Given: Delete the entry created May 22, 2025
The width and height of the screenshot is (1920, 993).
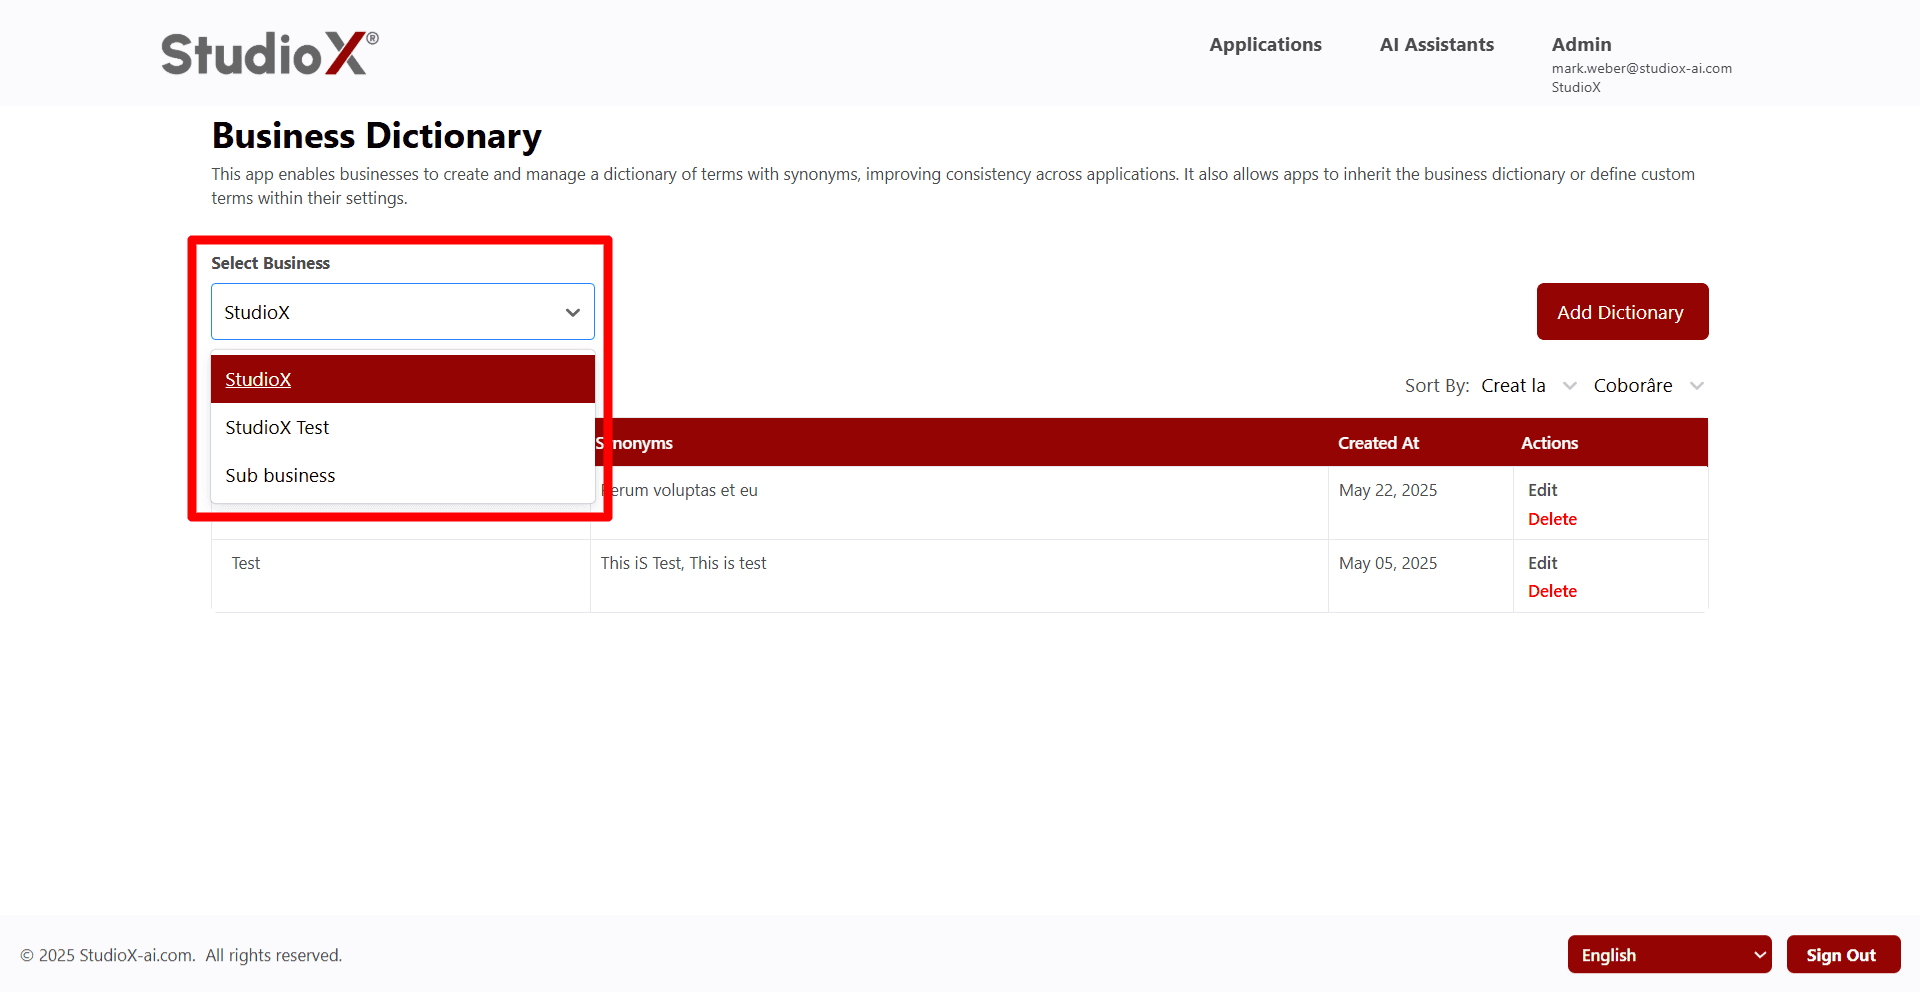Looking at the screenshot, I should [x=1551, y=518].
